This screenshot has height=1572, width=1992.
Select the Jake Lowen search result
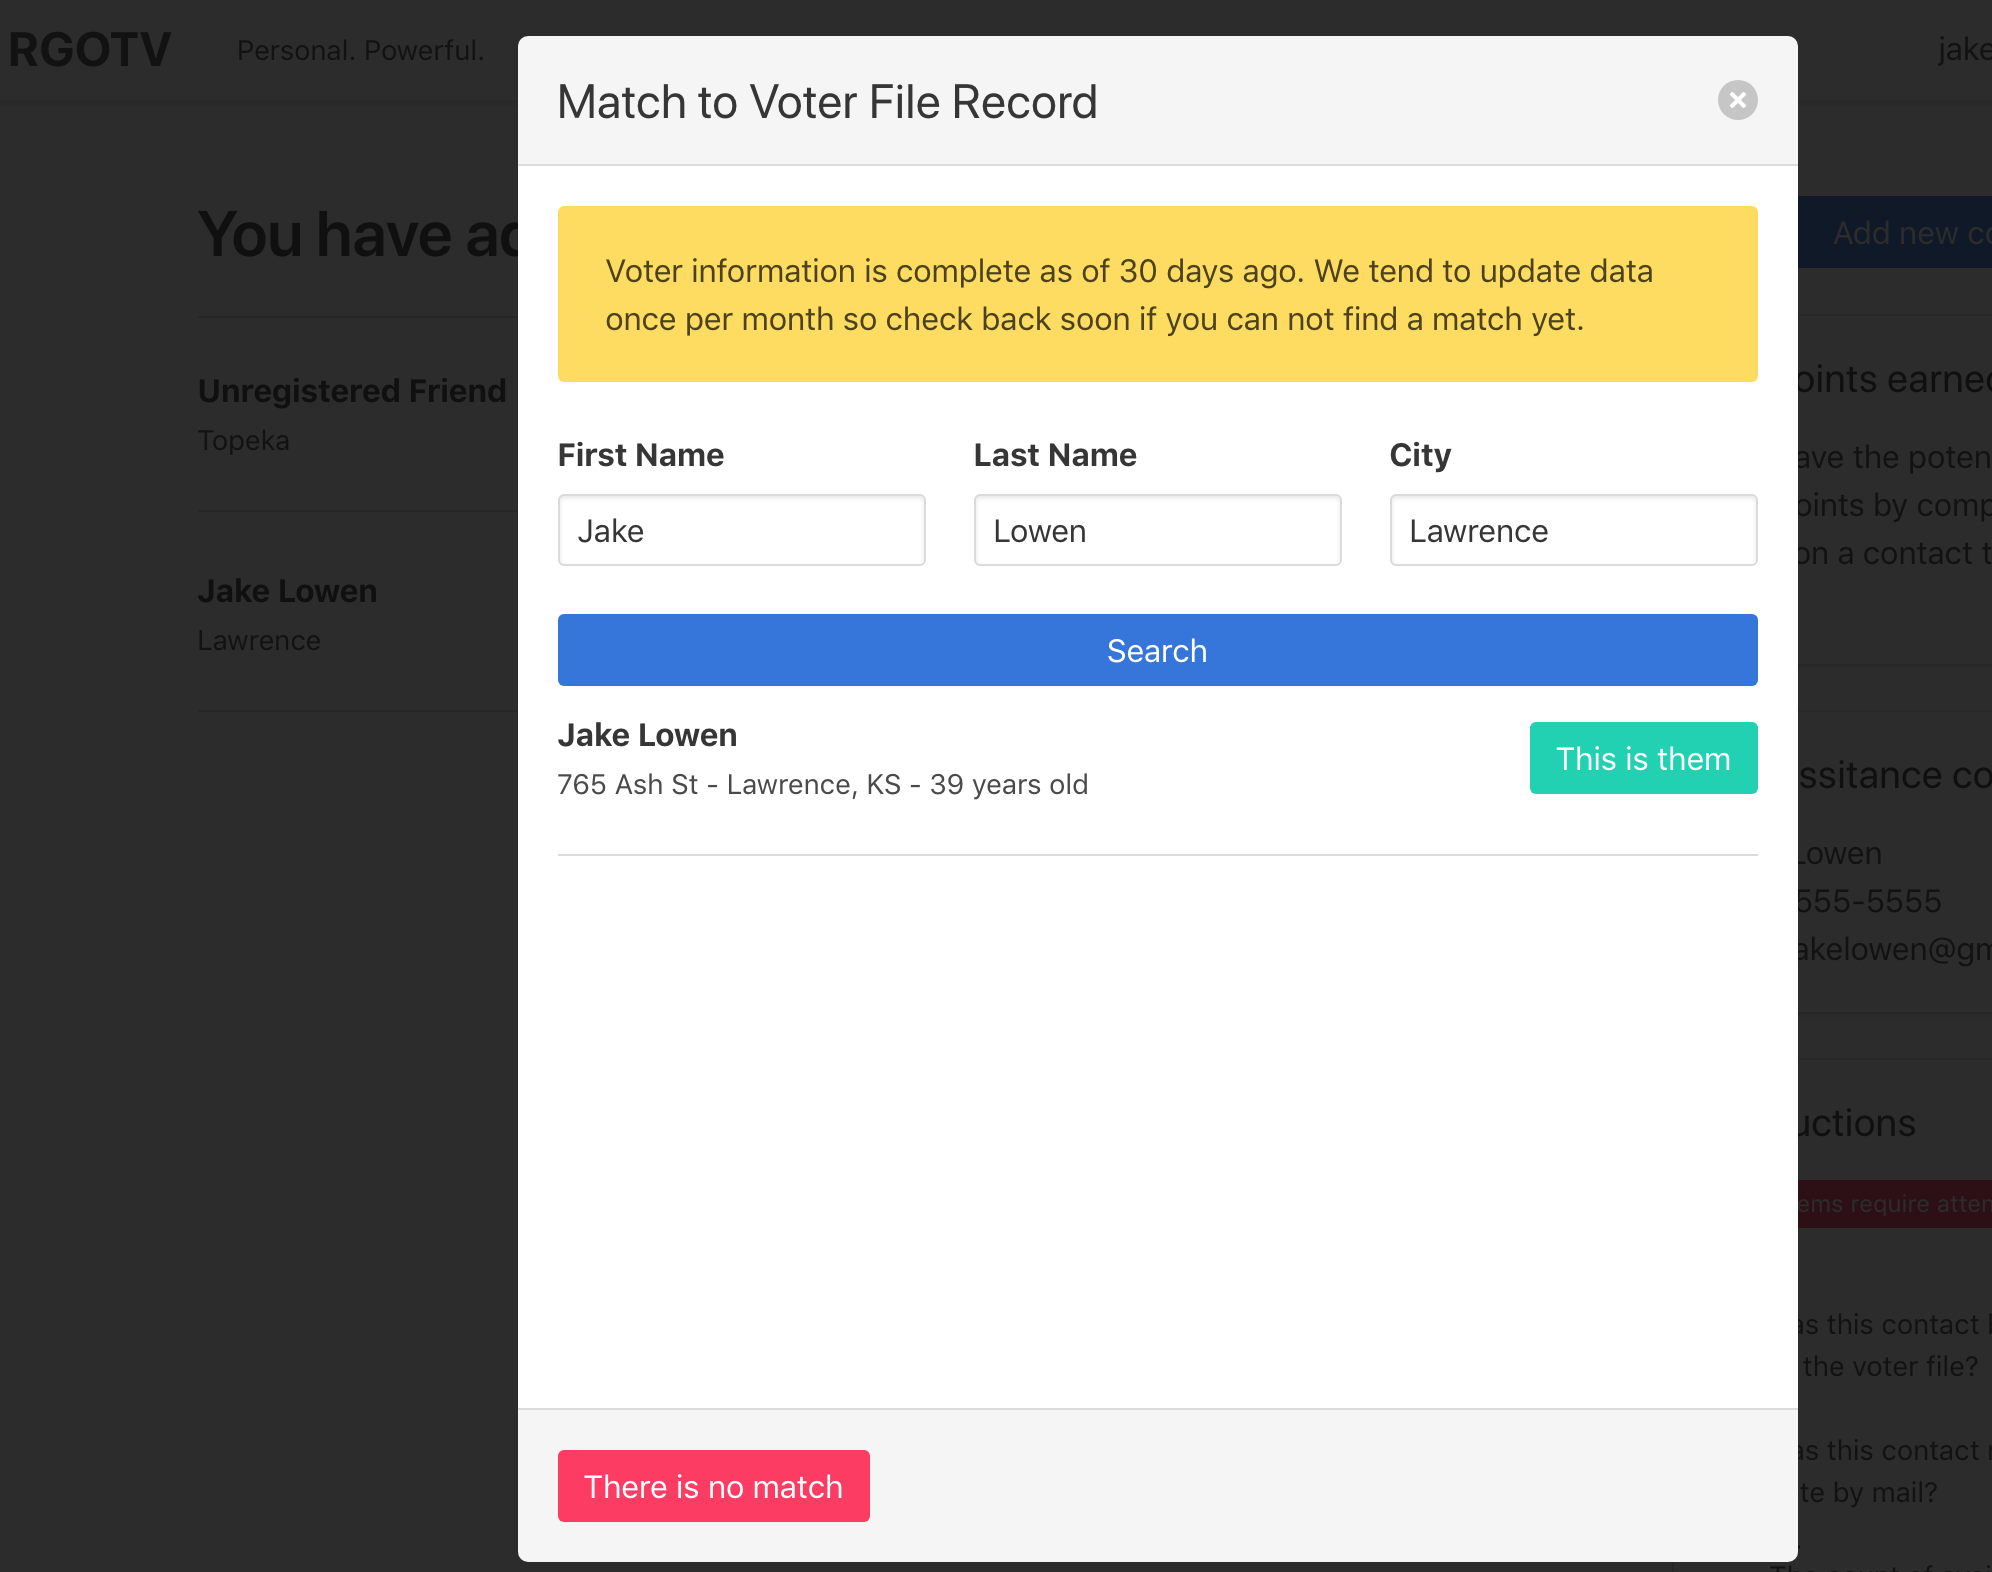647,734
